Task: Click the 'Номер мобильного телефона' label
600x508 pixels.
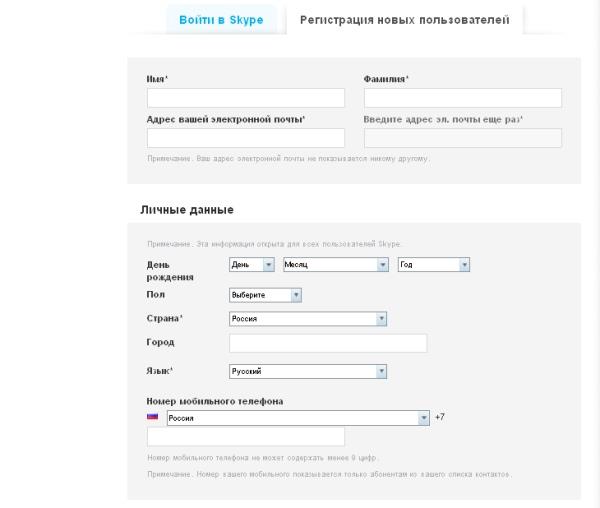Action: (214, 401)
